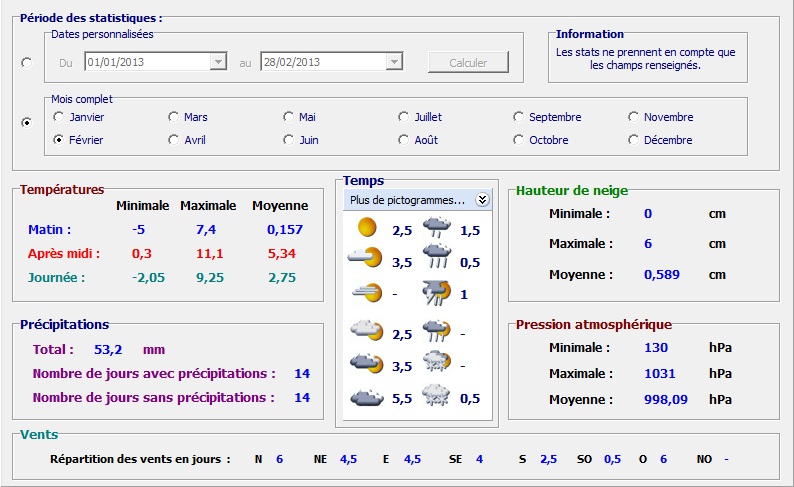Choose the Janvier month option

click(x=59, y=117)
